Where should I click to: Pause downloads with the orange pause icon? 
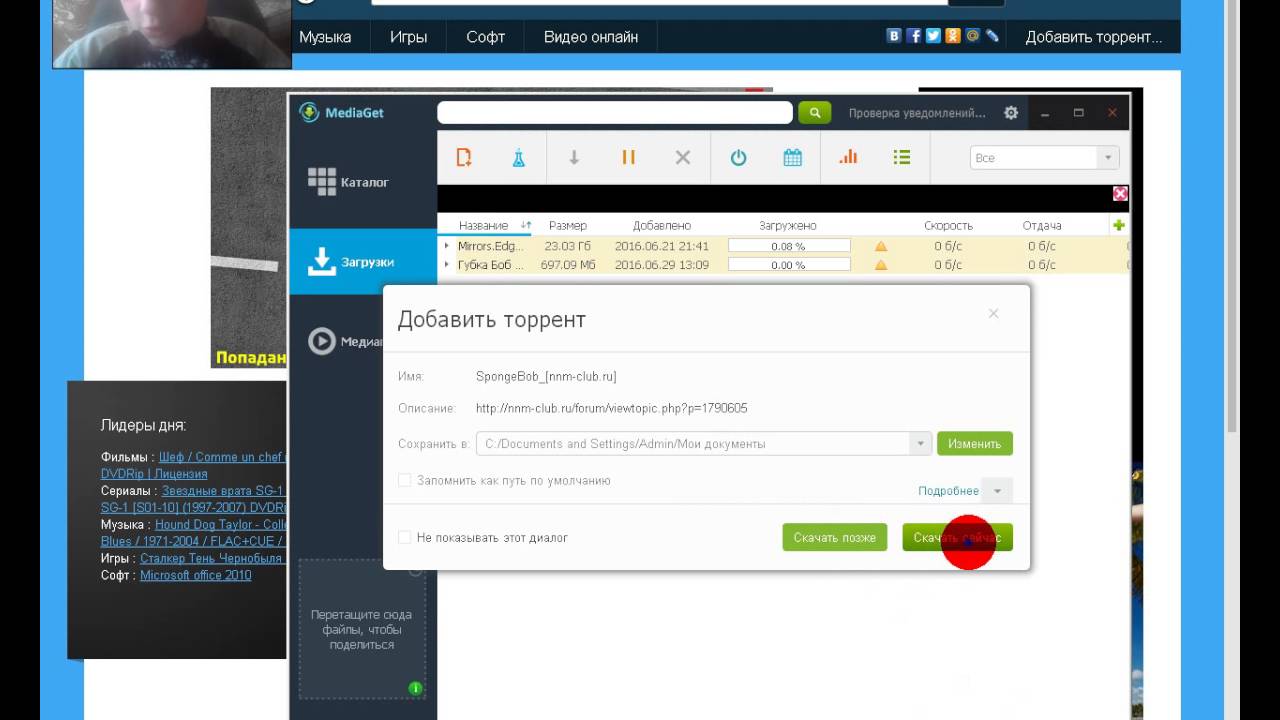(628, 157)
